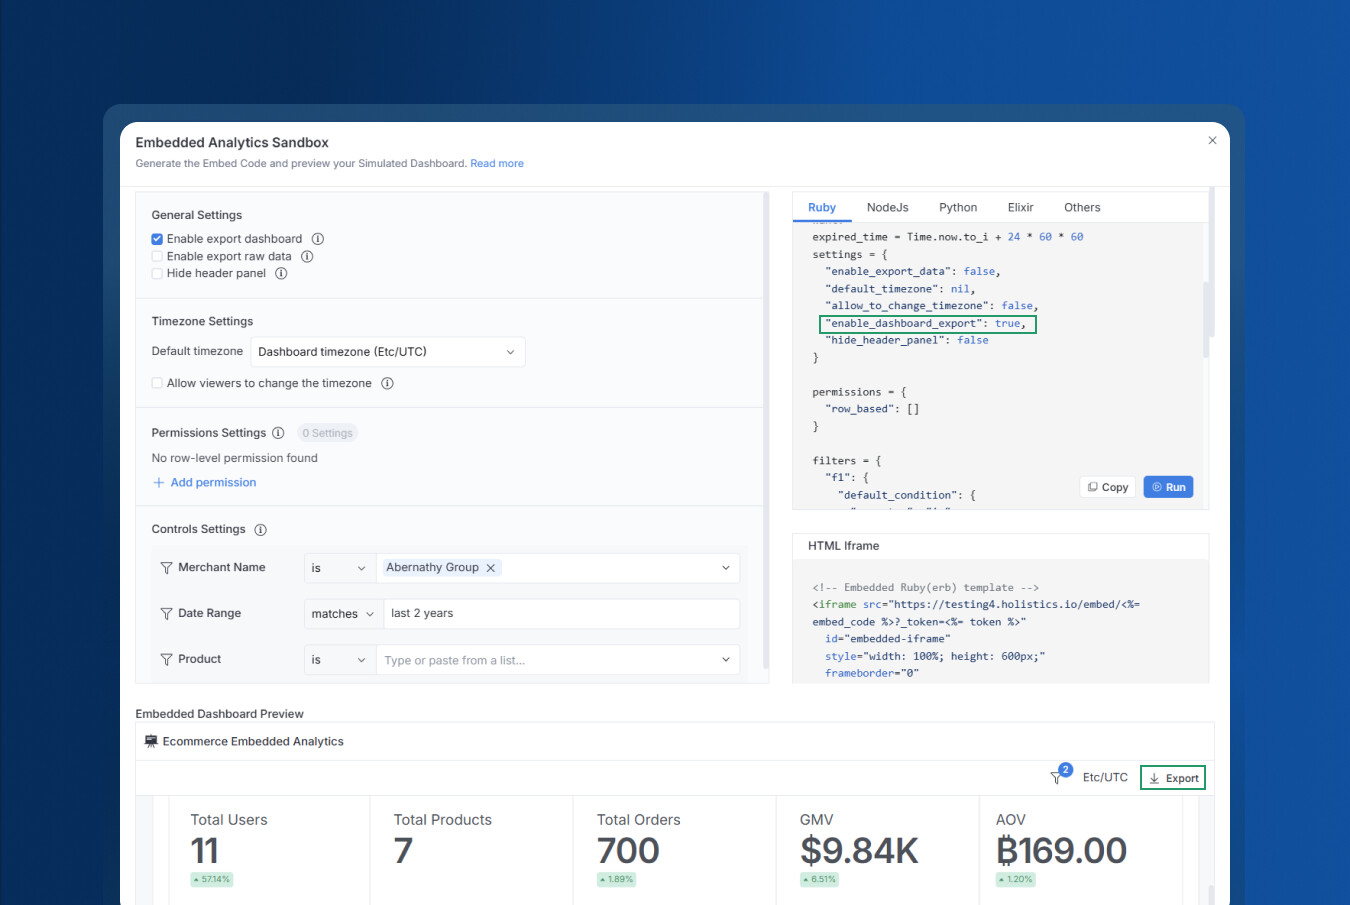Click the plus icon for Add permission
Image resolution: width=1350 pixels, height=905 pixels.
(158, 483)
